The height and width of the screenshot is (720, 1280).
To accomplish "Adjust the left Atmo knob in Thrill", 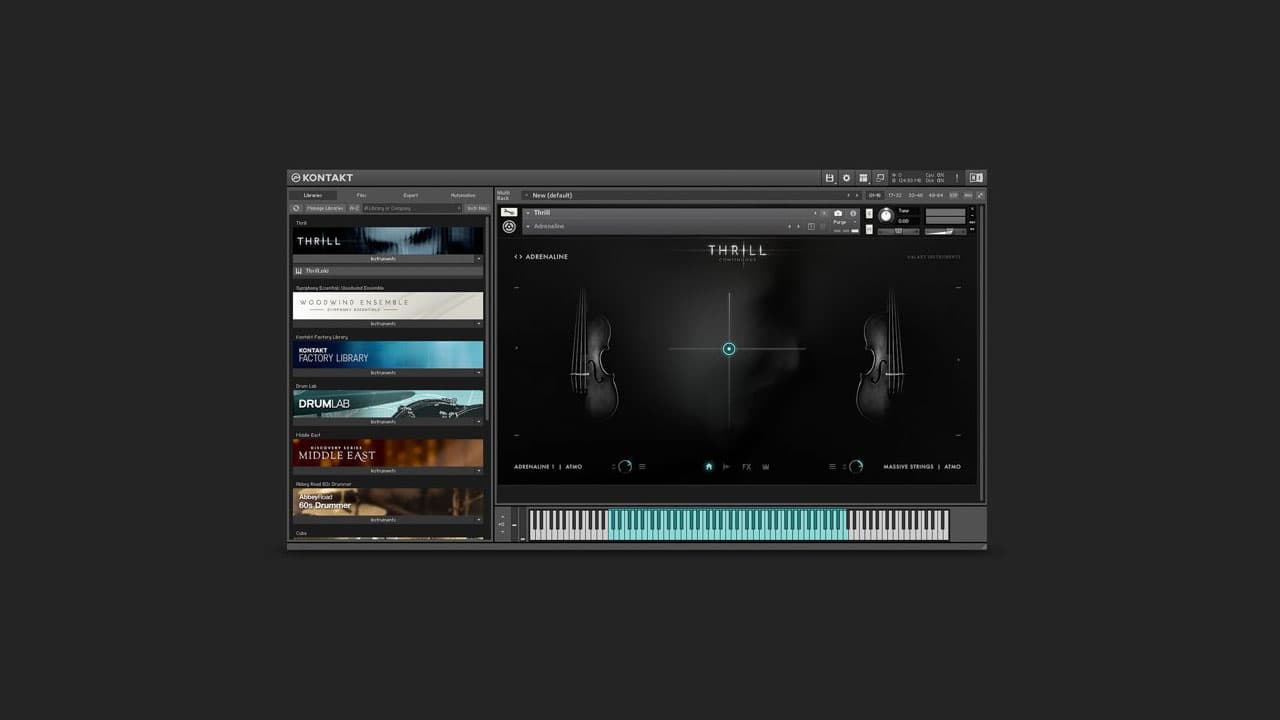I will (623, 466).
